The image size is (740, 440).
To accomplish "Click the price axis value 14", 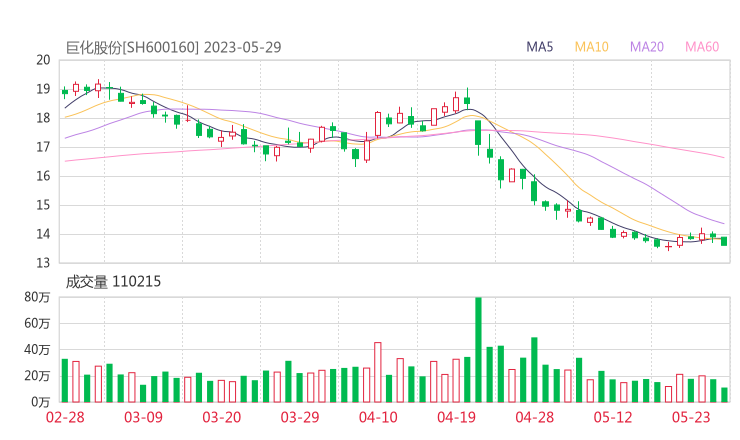I will click(43, 234).
